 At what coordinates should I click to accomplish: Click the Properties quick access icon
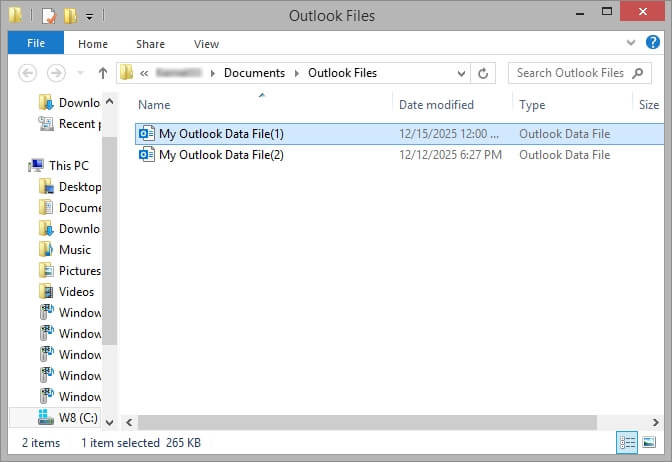[x=49, y=16]
